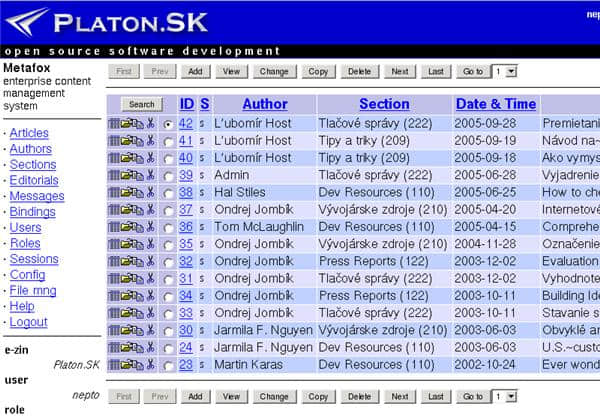
Task: Click the top Copy button
Action: pyautogui.click(x=318, y=72)
